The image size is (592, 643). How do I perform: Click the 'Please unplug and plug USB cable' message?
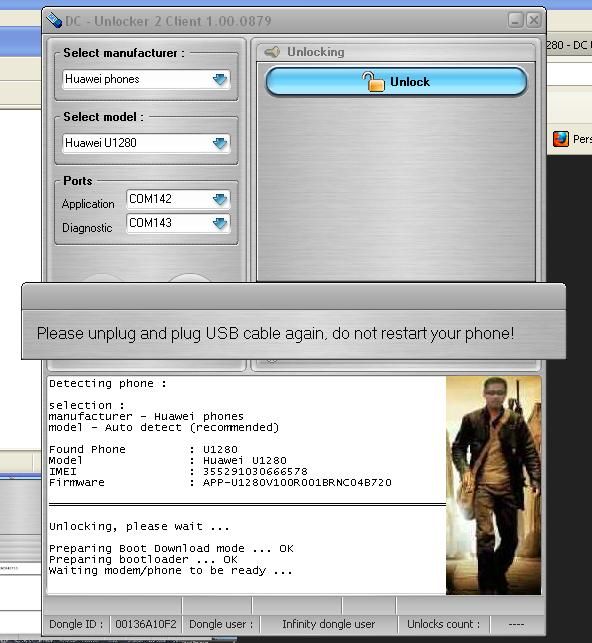(x=275, y=333)
